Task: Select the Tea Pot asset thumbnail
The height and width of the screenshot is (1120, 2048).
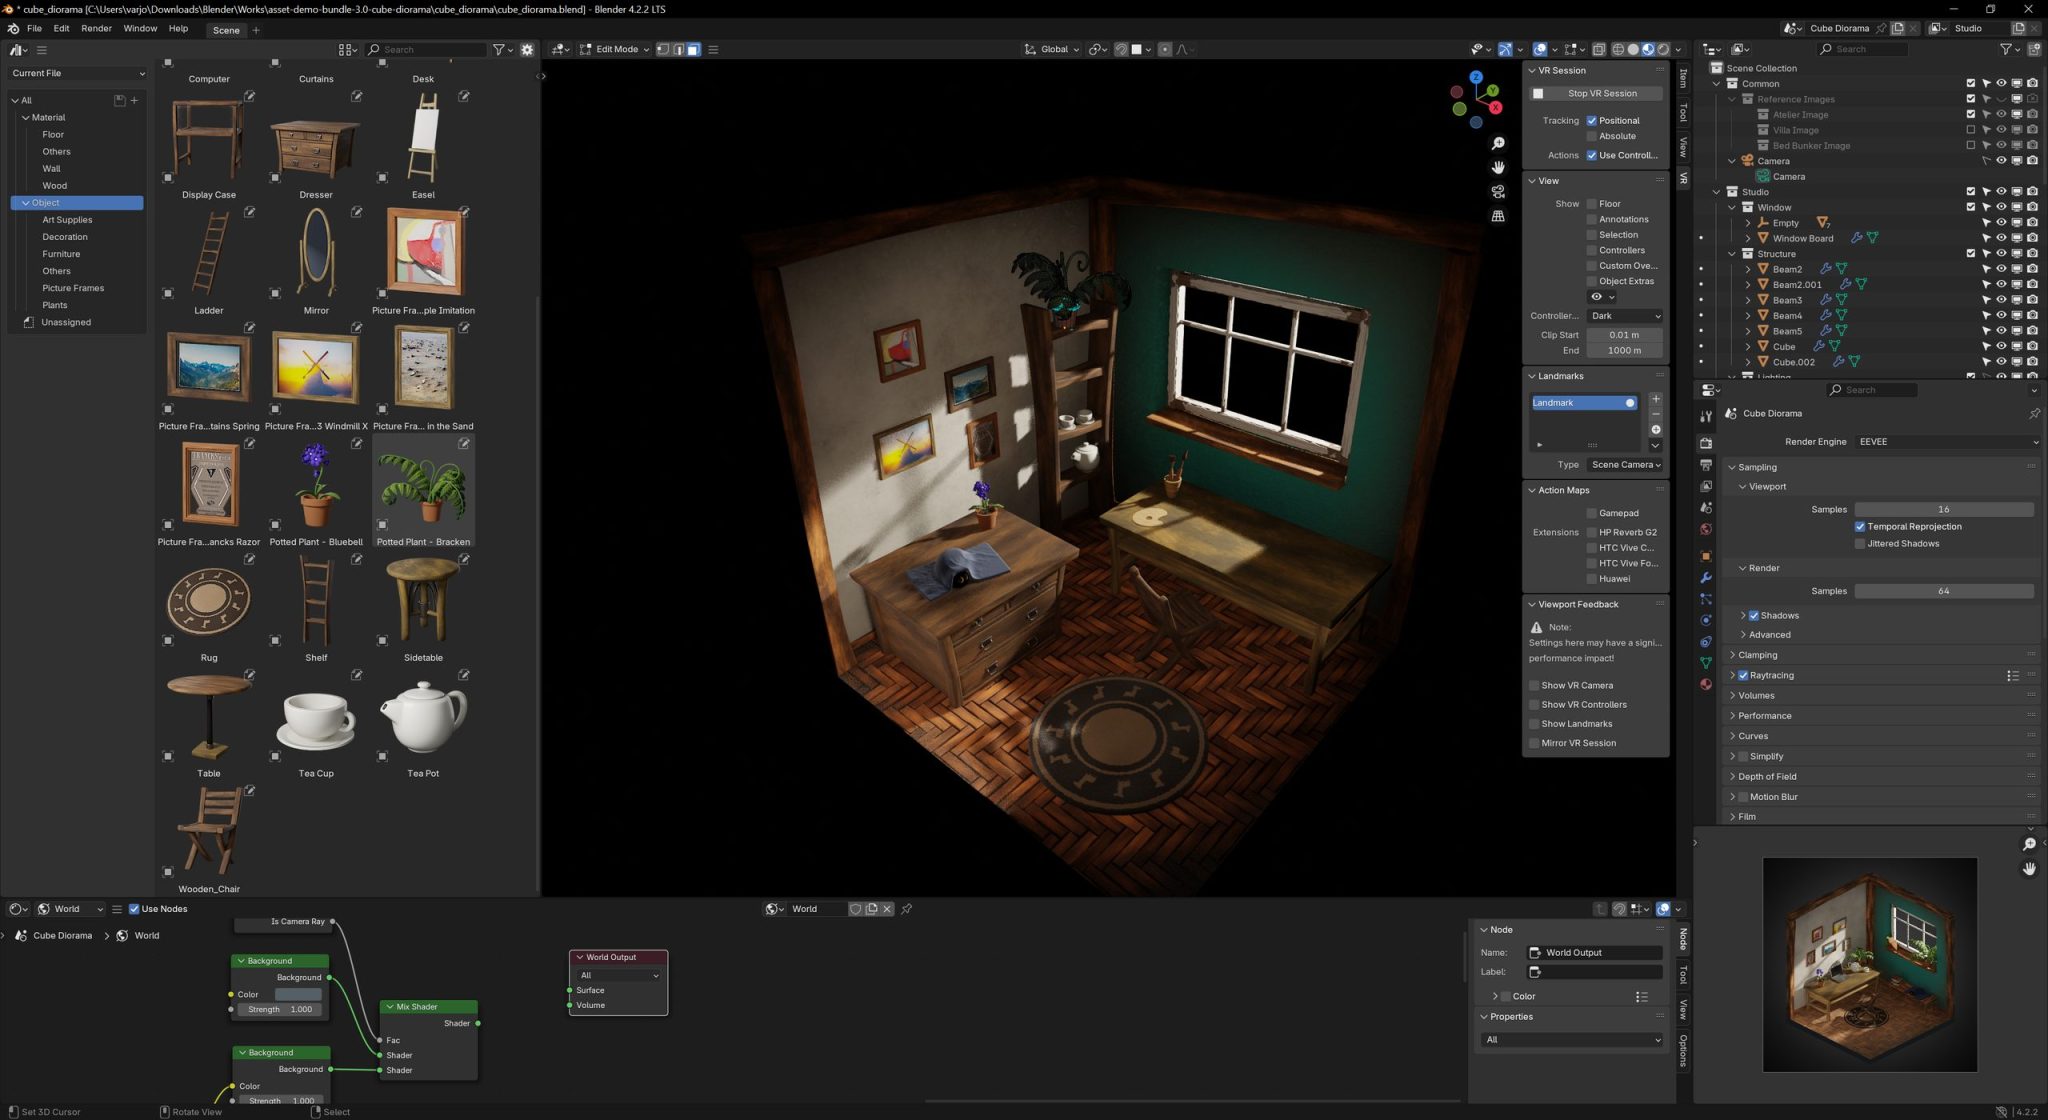Action: click(423, 718)
